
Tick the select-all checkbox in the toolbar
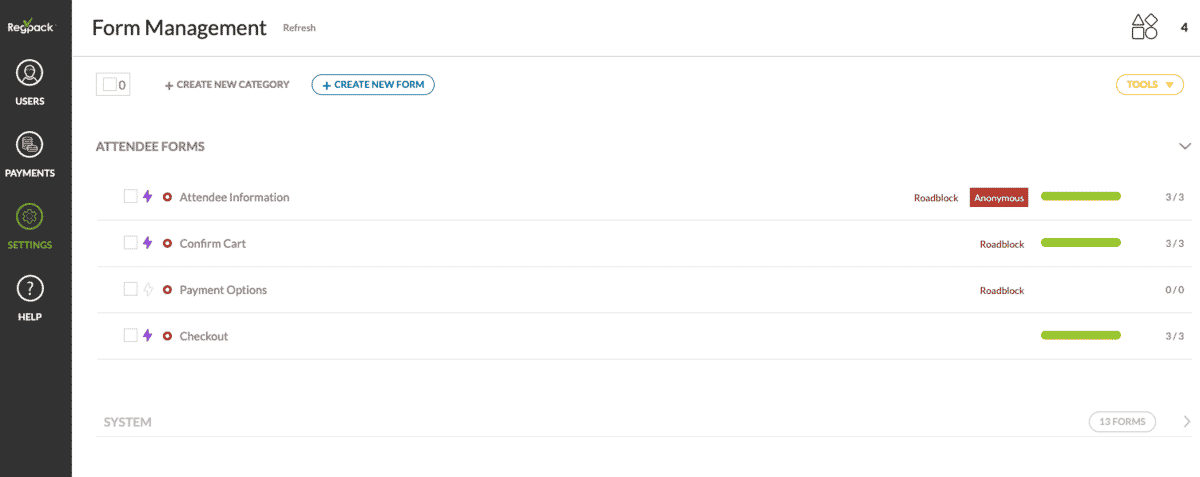(108, 85)
